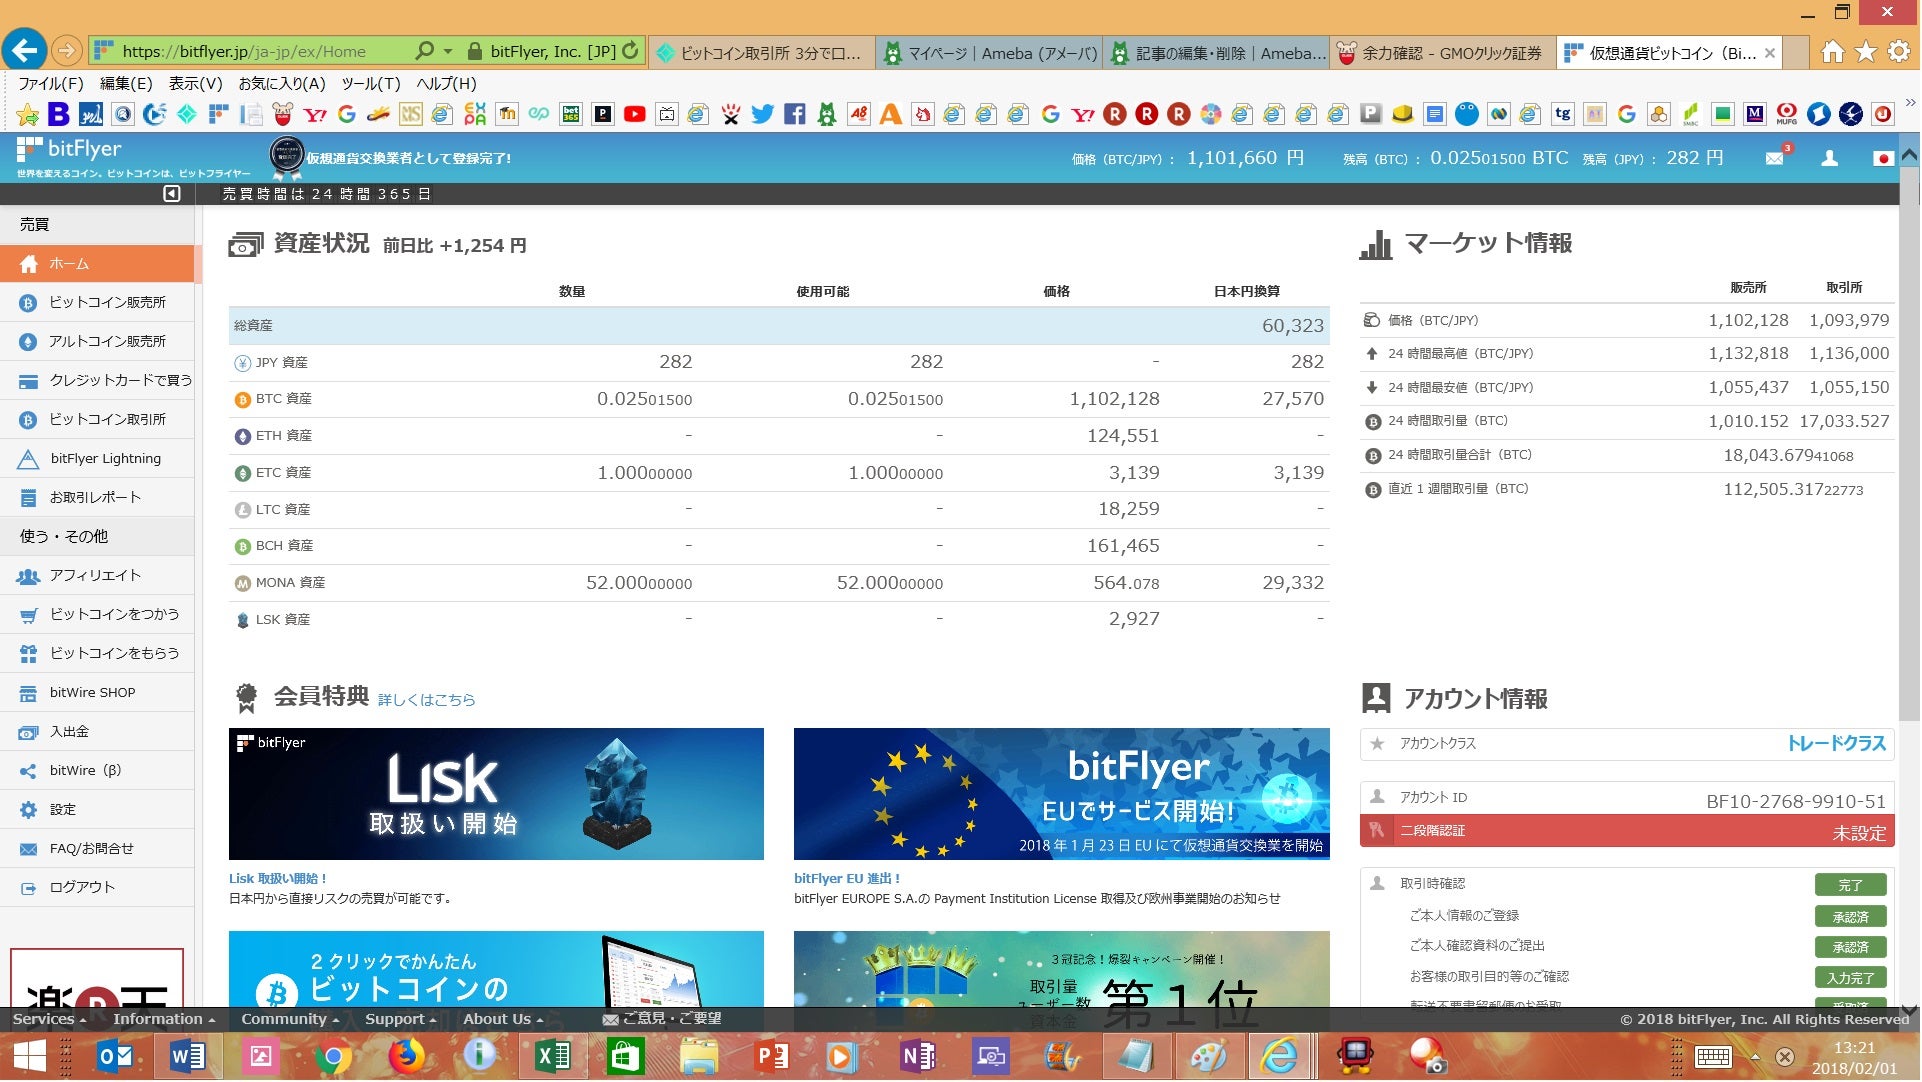Image resolution: width=1922 pixels, height=1082 pixels.
Task: Expand the Services footer menu
Action: 49,1020
